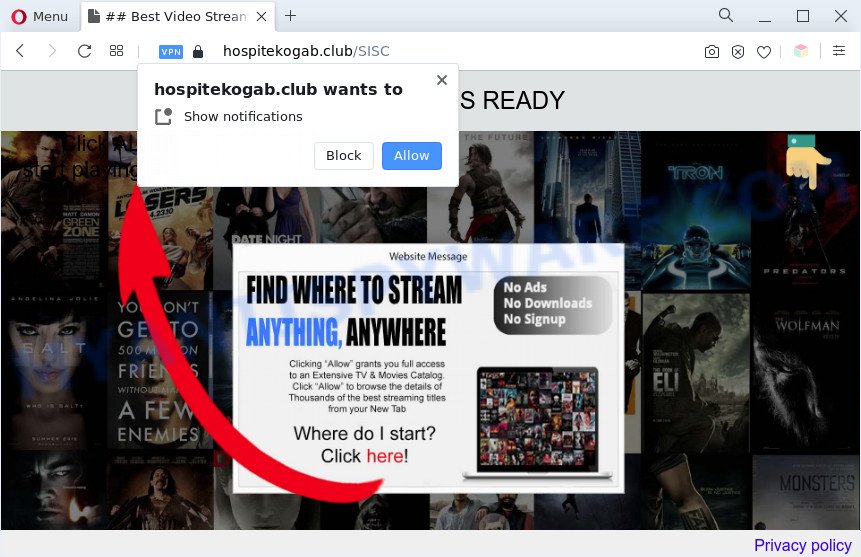861x557 pixels.
Task: Click the Wolfman movie poster
Action: tap(805, 374)
